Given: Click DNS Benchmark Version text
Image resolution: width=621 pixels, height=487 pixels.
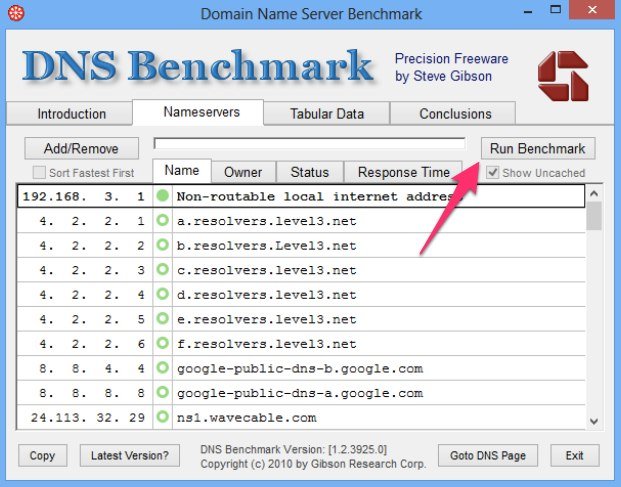Looking at the screenshot, I should pos(293,449).
